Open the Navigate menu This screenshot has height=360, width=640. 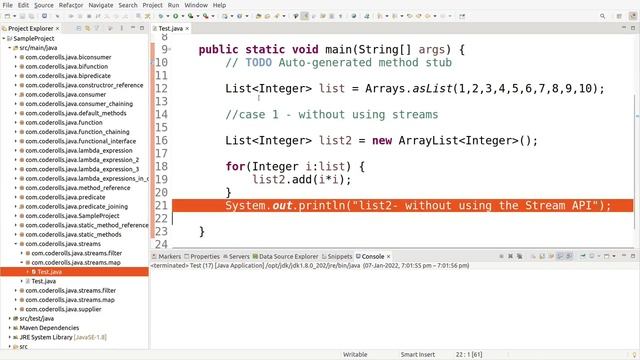(101, 5)
